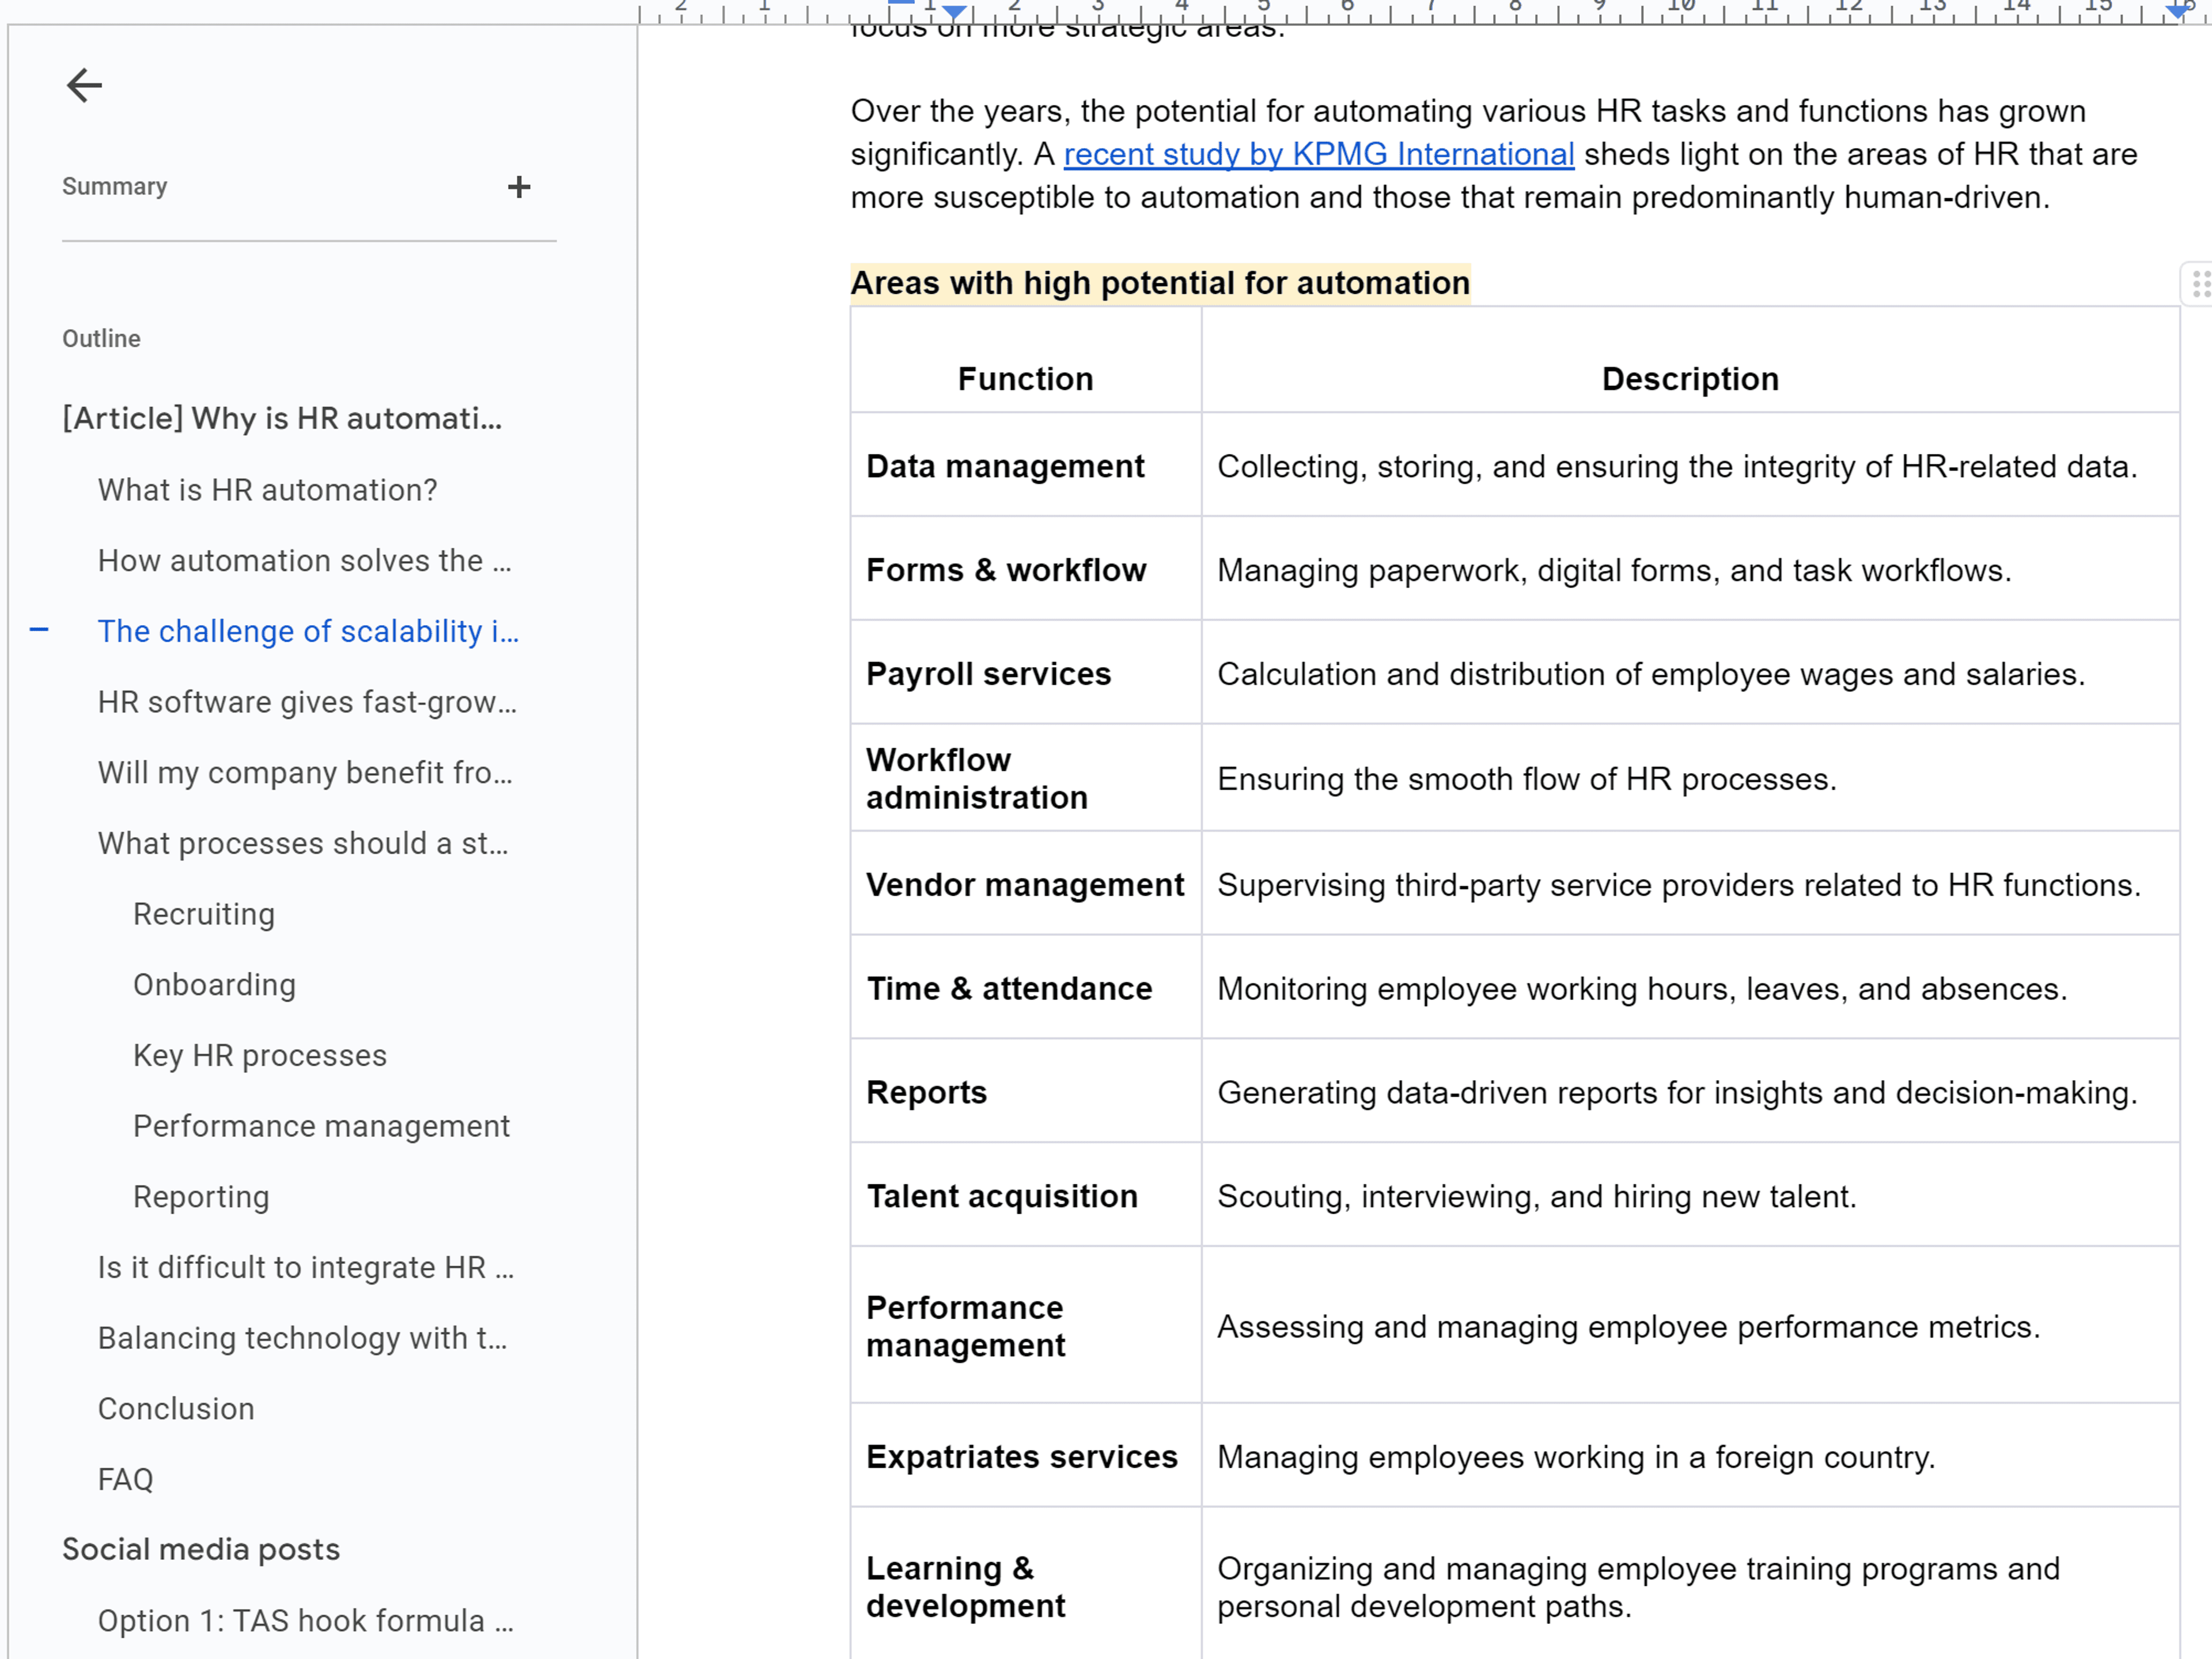2212x1659 pixels.
Task: Jump to Key HR processes subsection
Action: 260,1055
